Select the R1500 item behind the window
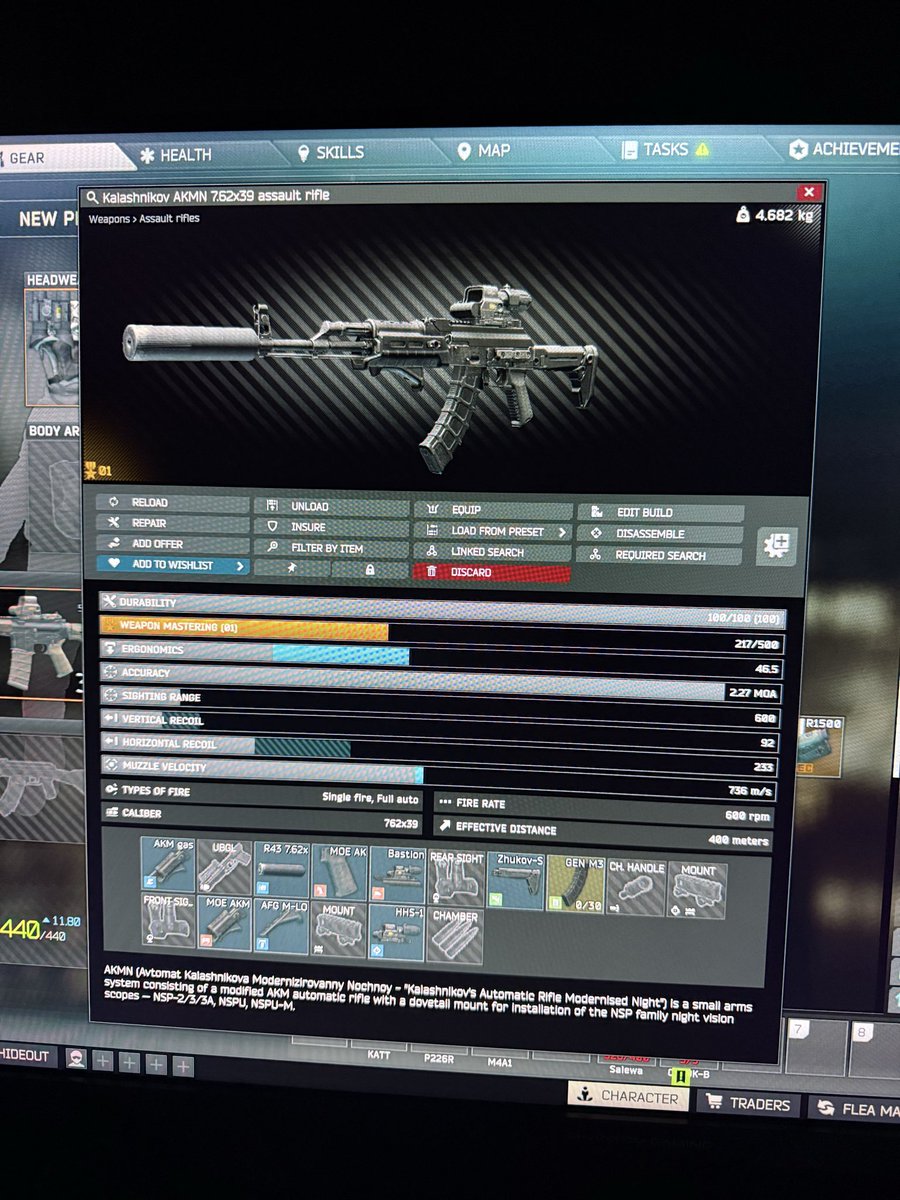The width and height of the screenshot is (900, 1200). point(819,745)
